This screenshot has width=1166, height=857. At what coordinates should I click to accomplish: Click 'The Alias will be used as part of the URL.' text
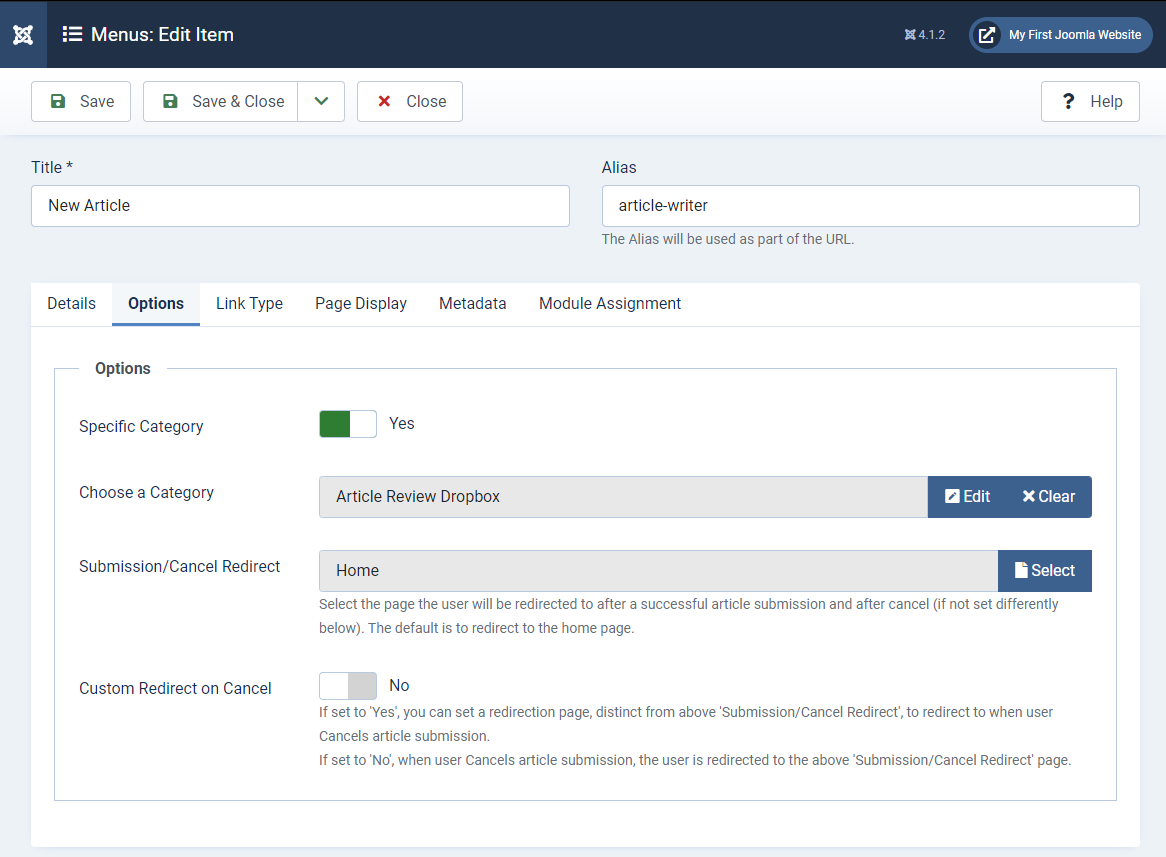[x=728, y=239]
